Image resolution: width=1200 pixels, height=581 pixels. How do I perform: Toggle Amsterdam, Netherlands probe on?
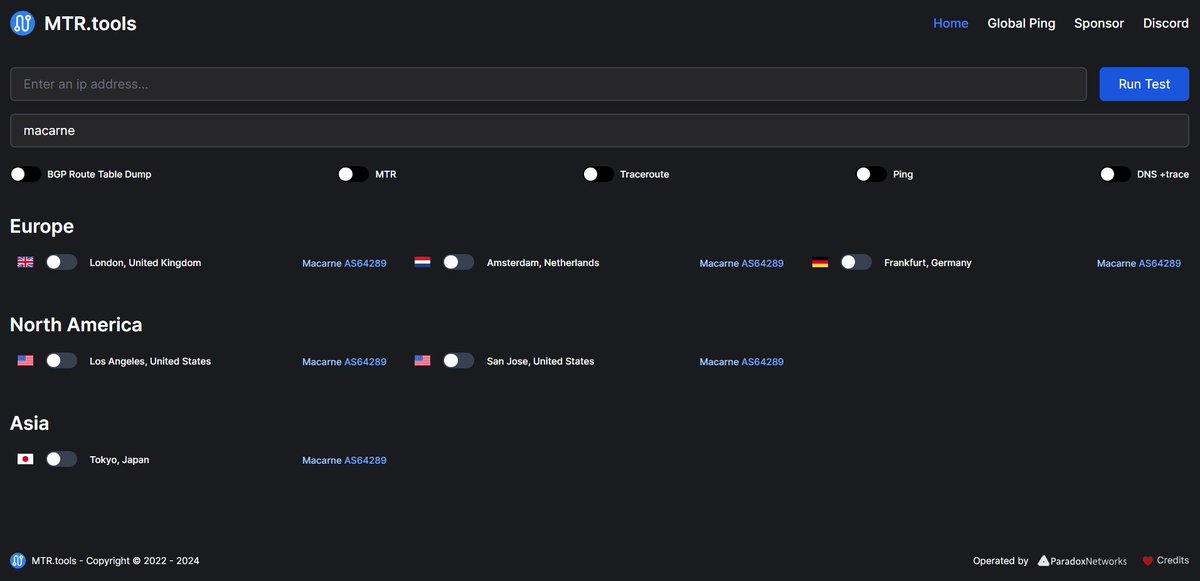[x=458, y=262]
